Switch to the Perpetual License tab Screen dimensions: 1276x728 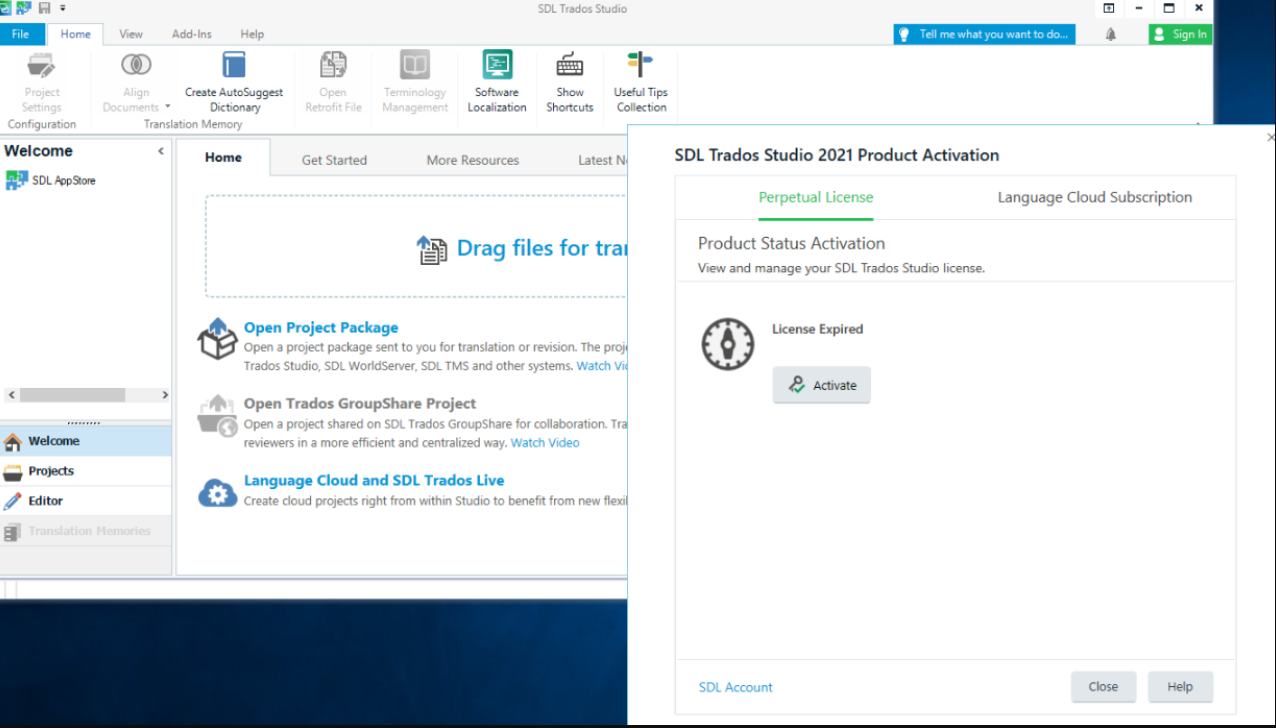pos(815,197)
